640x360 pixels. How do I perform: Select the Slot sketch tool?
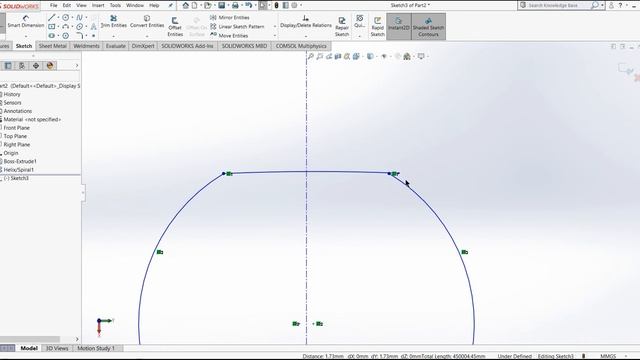click(x=51, y=36)
